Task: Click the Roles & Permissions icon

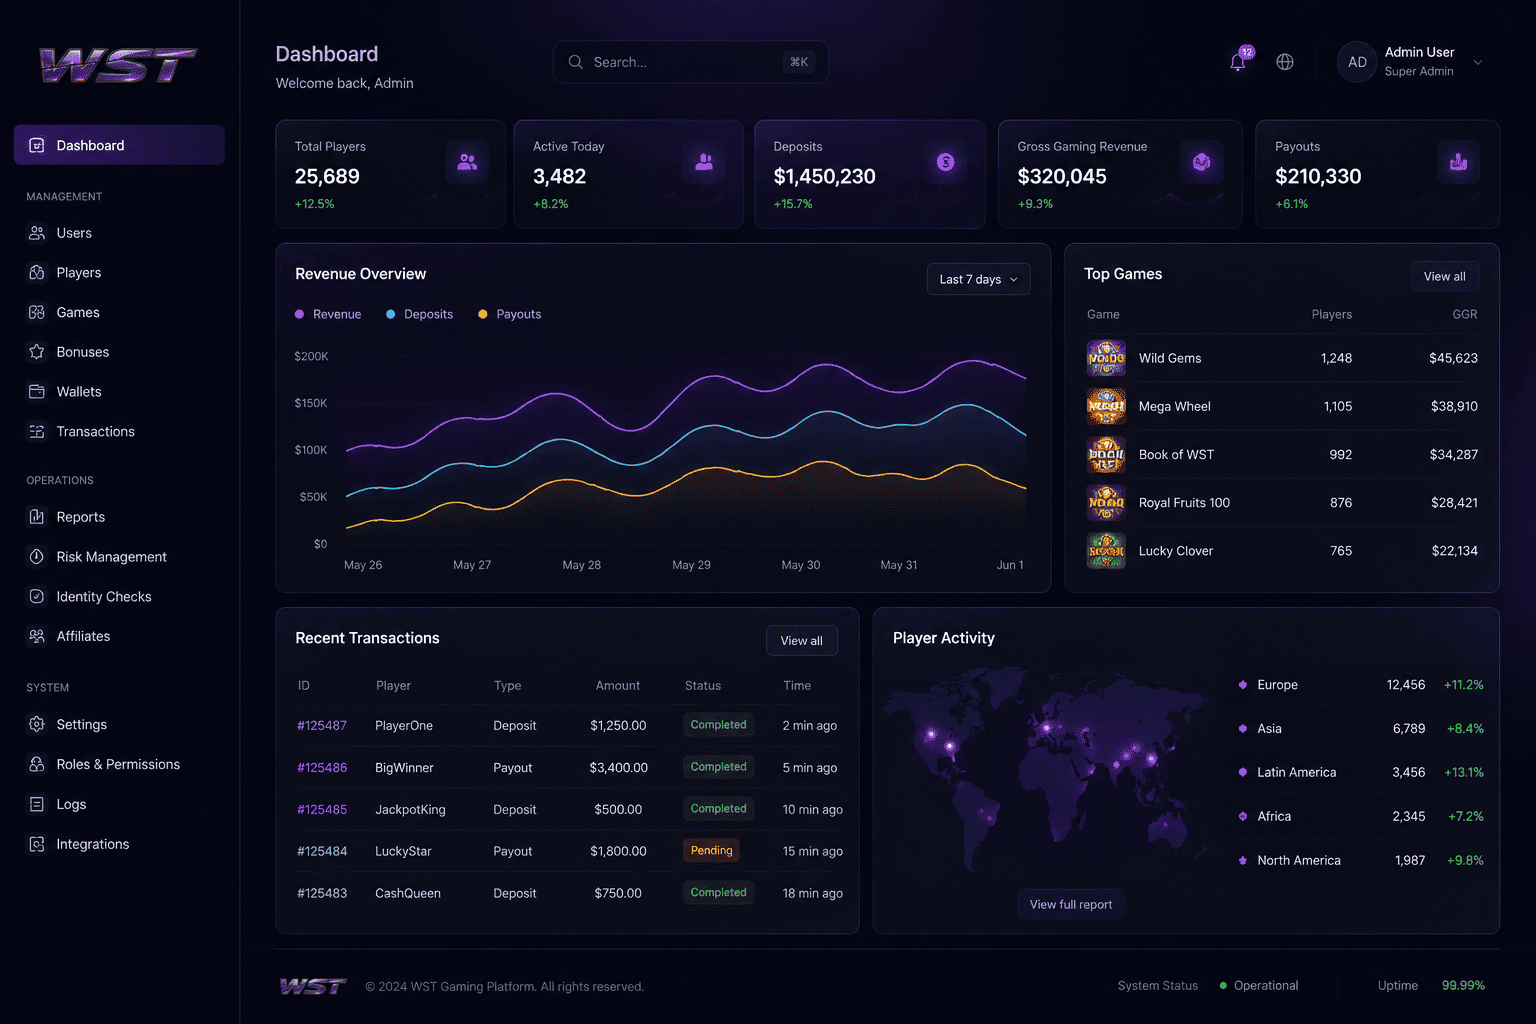Action: [37, 764]
